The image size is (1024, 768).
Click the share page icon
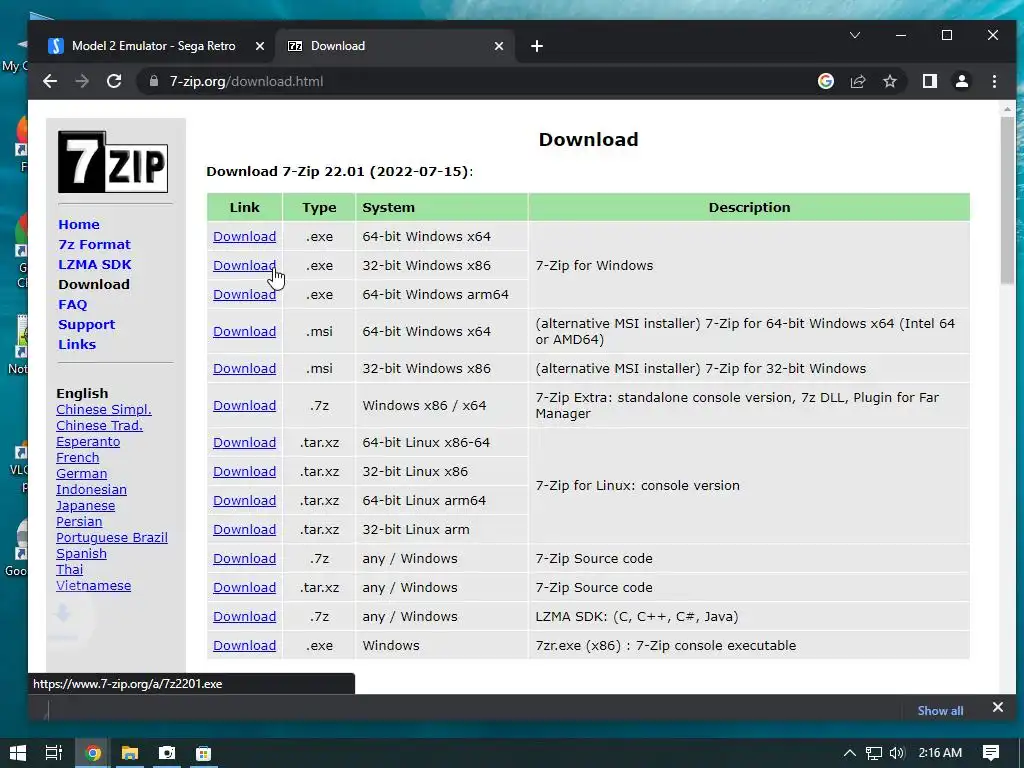pos(857,81)
